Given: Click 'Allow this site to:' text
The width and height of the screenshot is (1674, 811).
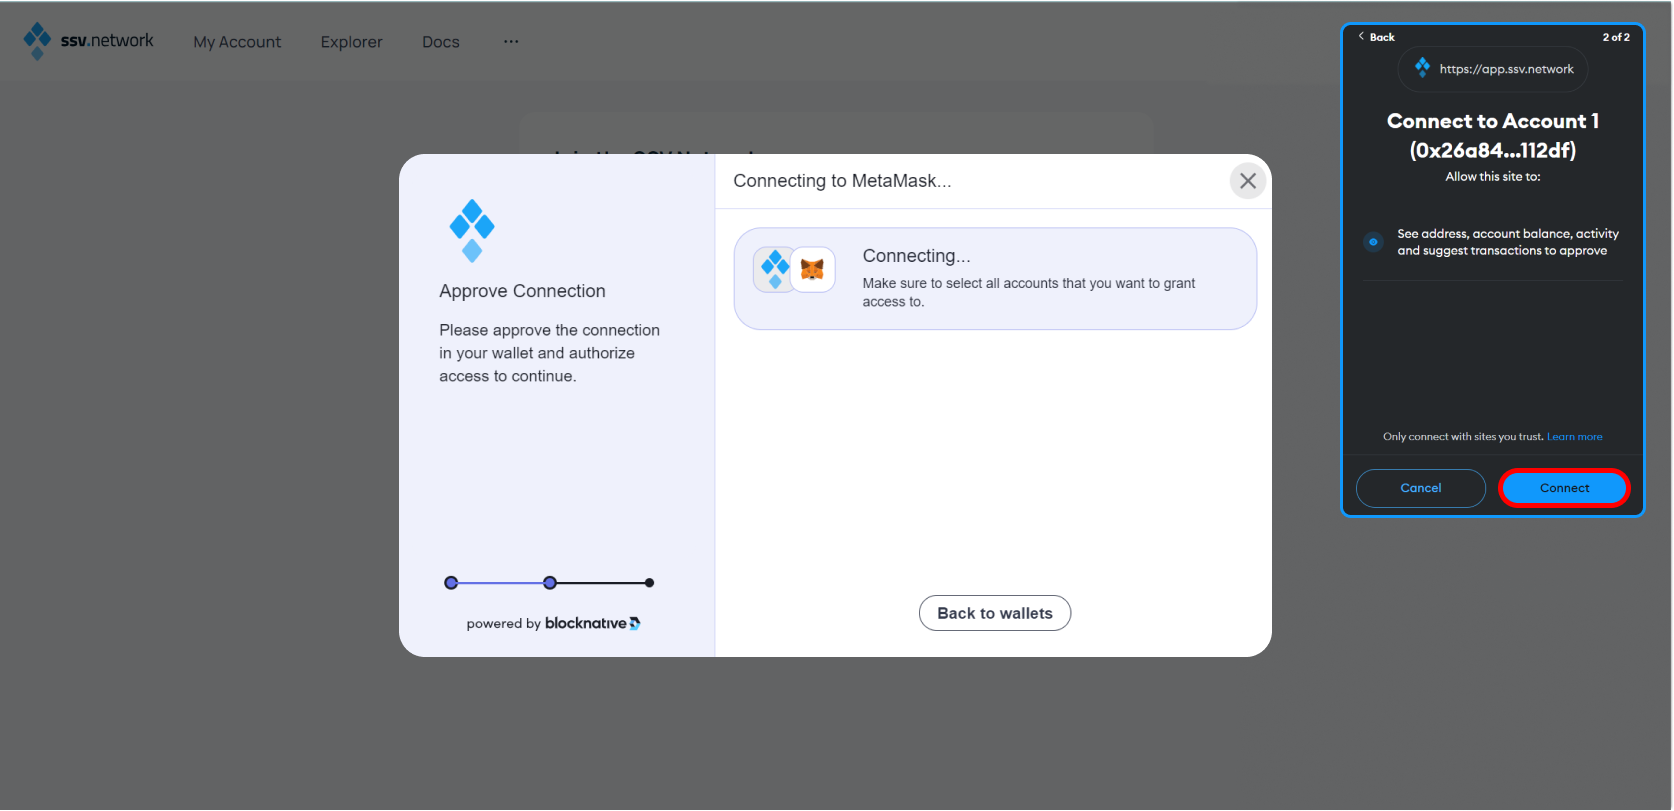Looking at the screenshot, I should click(1493, 177).
